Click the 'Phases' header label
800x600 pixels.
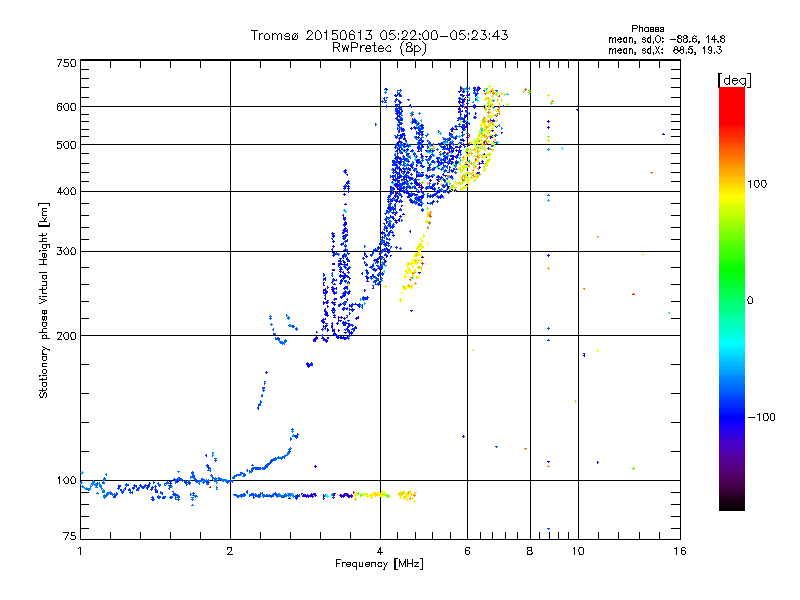click(x=647, y=29)
